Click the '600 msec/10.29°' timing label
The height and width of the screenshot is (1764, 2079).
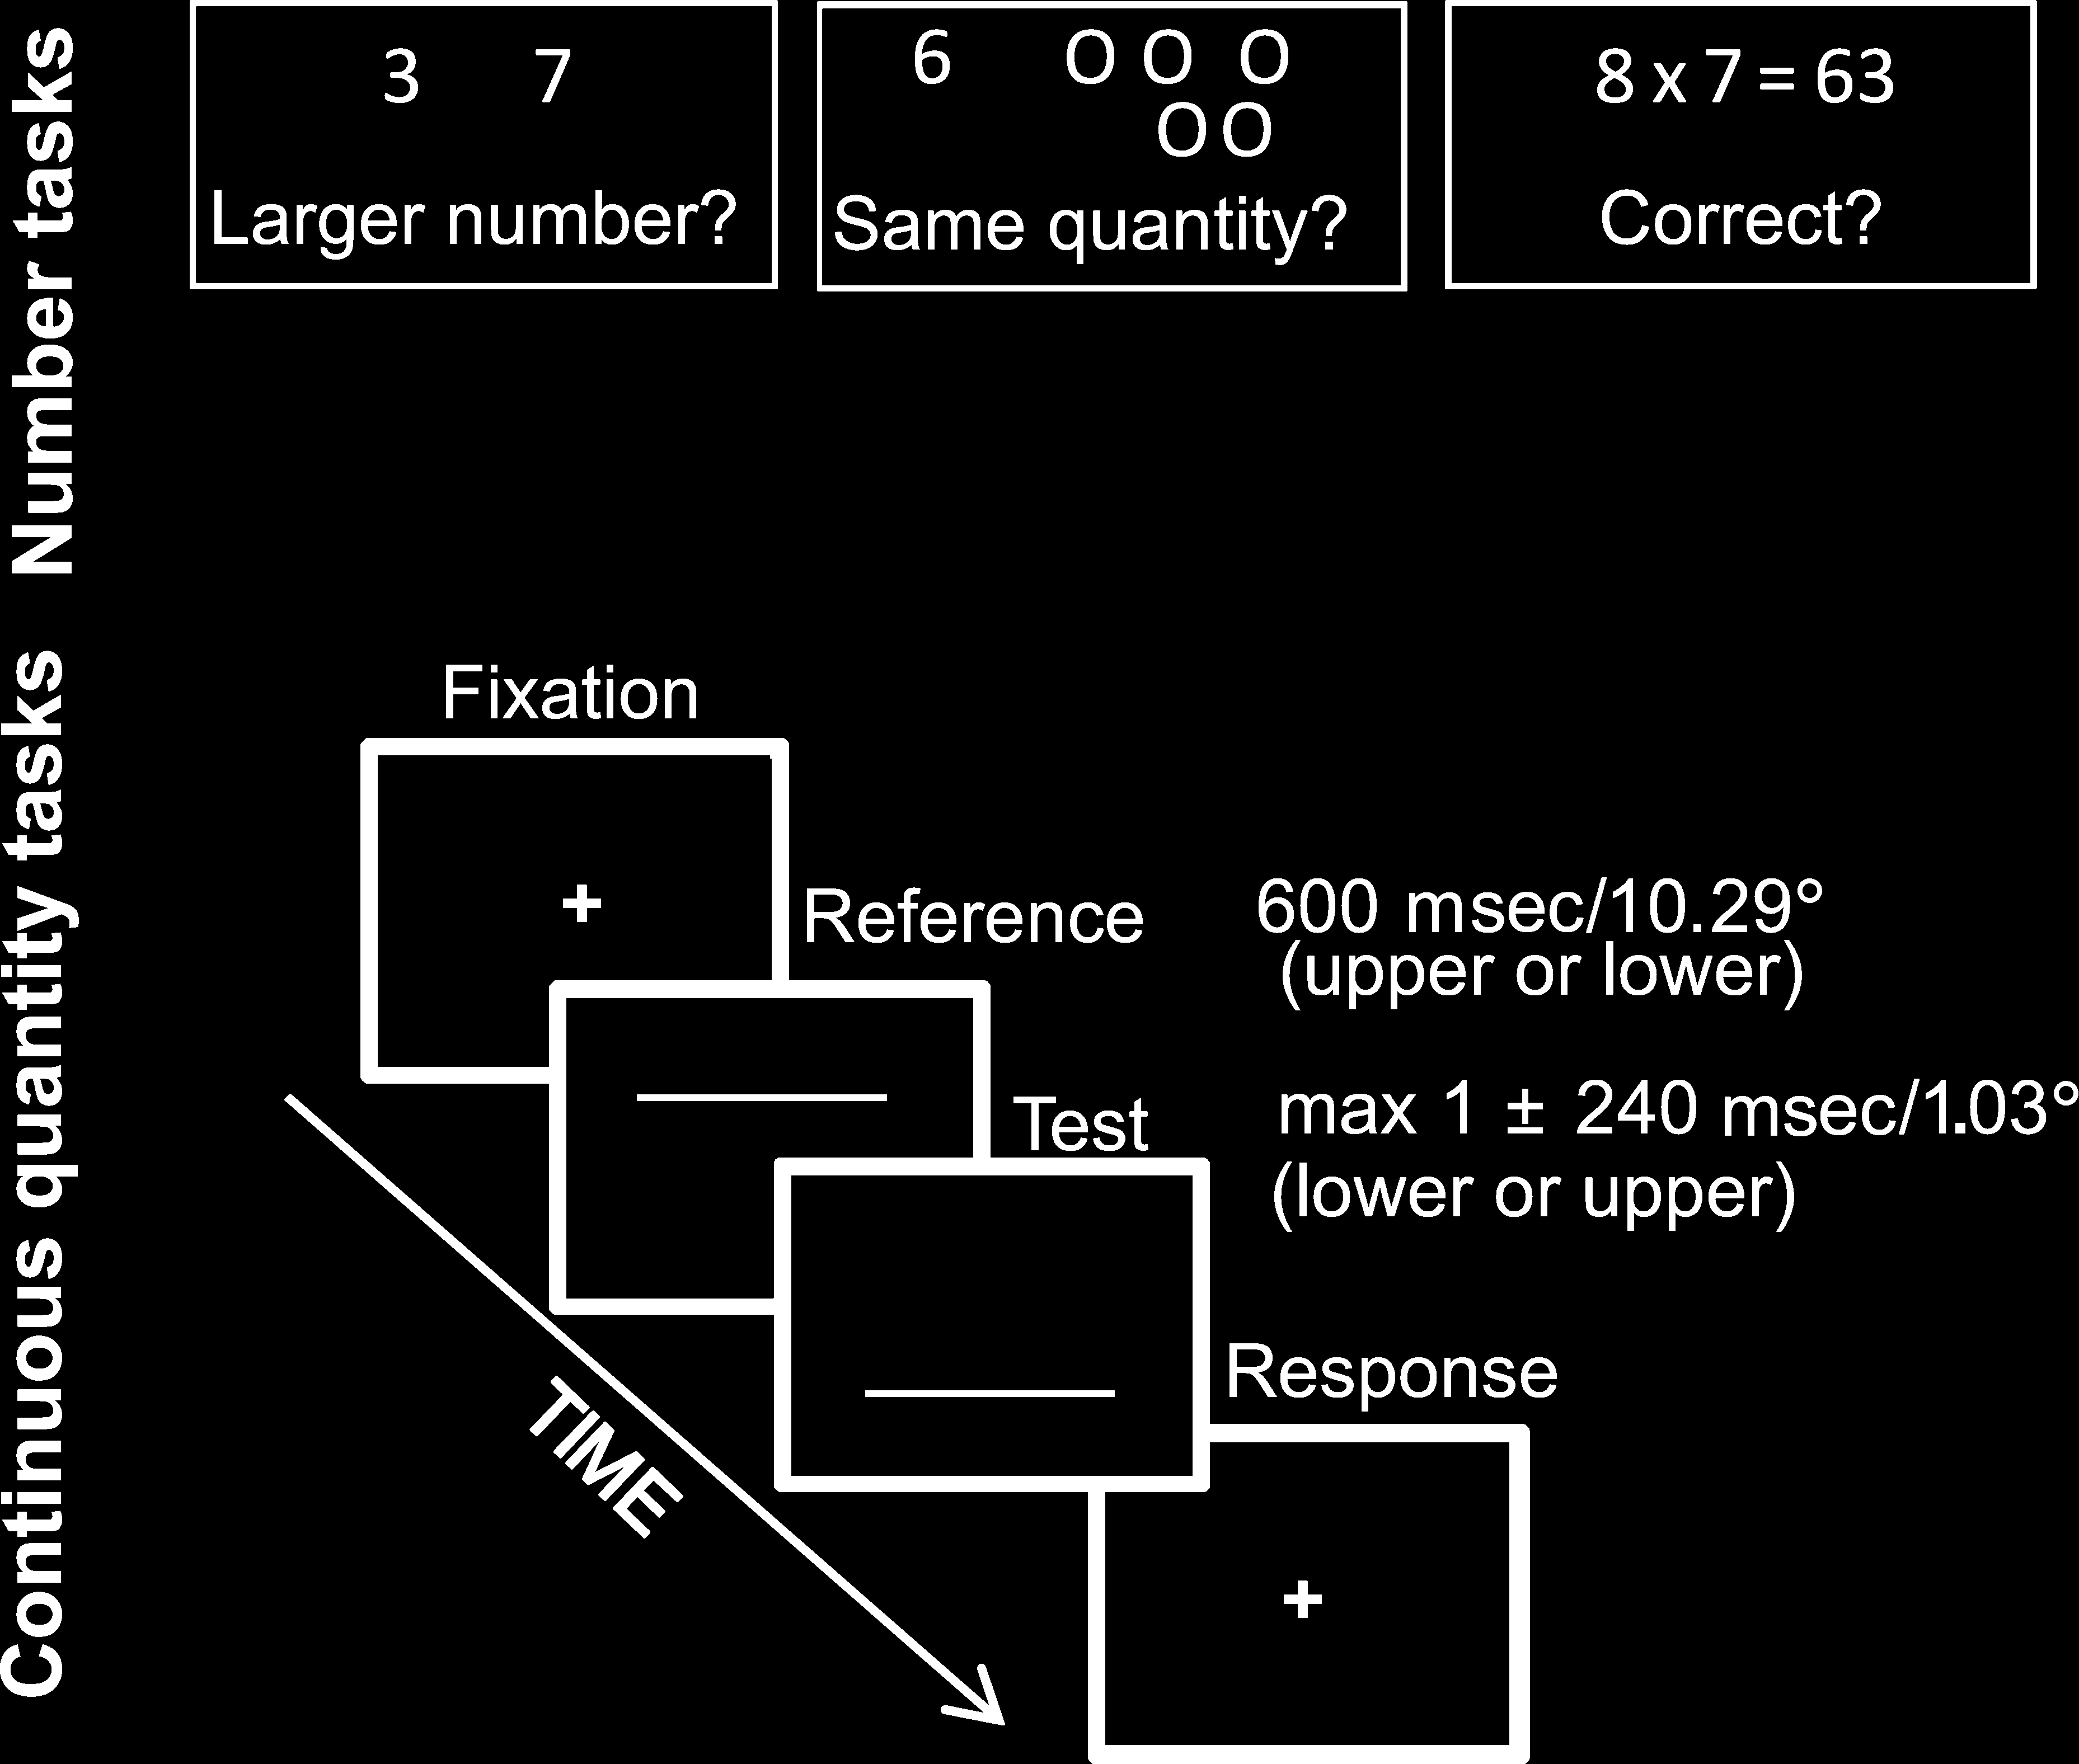tap(1575, 892)
